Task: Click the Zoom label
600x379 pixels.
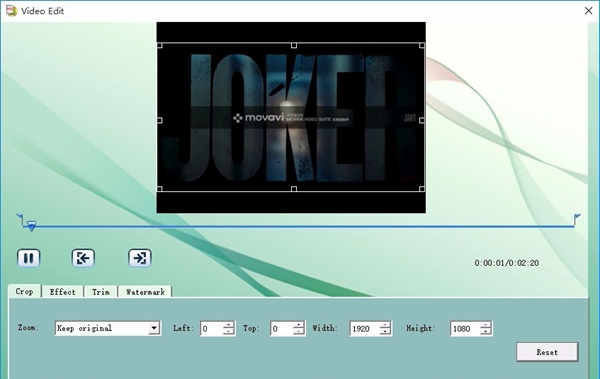Action: point(28,328)
